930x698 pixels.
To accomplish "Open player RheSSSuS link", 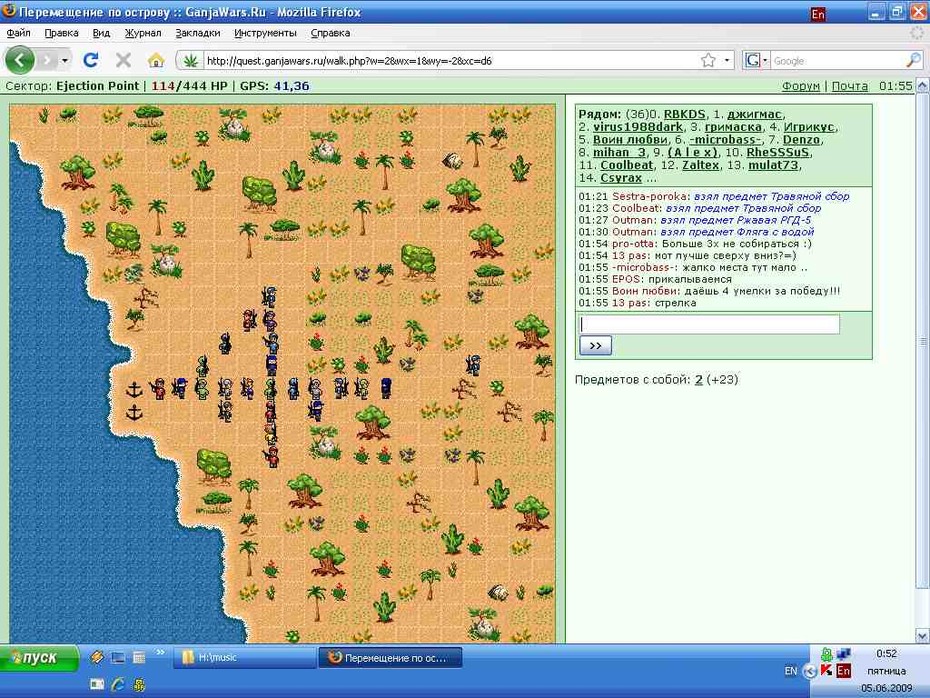I will pyautogui.click(x=778, y=152).
